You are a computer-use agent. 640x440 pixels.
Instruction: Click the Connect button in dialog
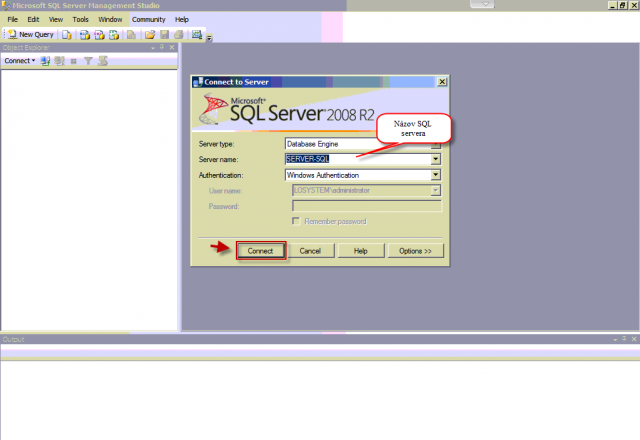point(260,251)
